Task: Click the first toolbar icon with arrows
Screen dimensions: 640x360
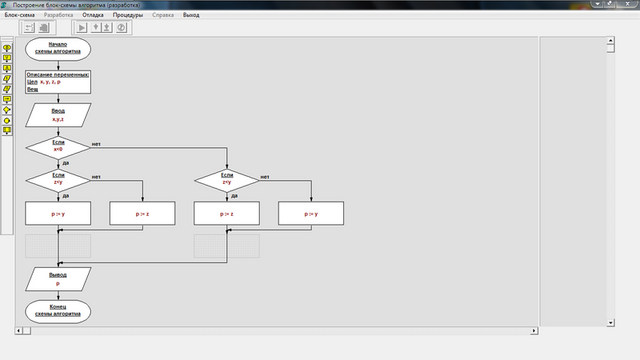Action: coord(29,28)
